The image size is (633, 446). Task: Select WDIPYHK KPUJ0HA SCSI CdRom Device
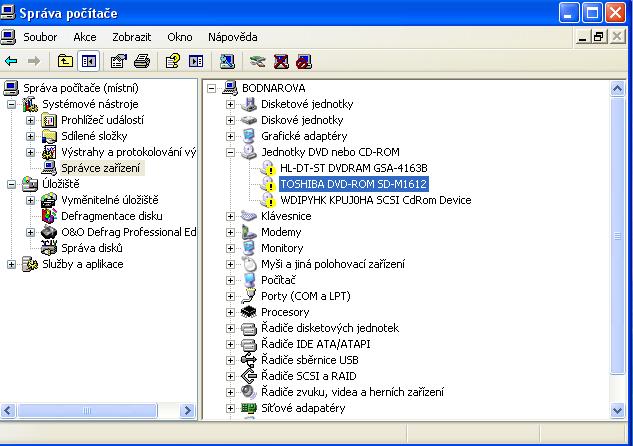pos(375,200)
